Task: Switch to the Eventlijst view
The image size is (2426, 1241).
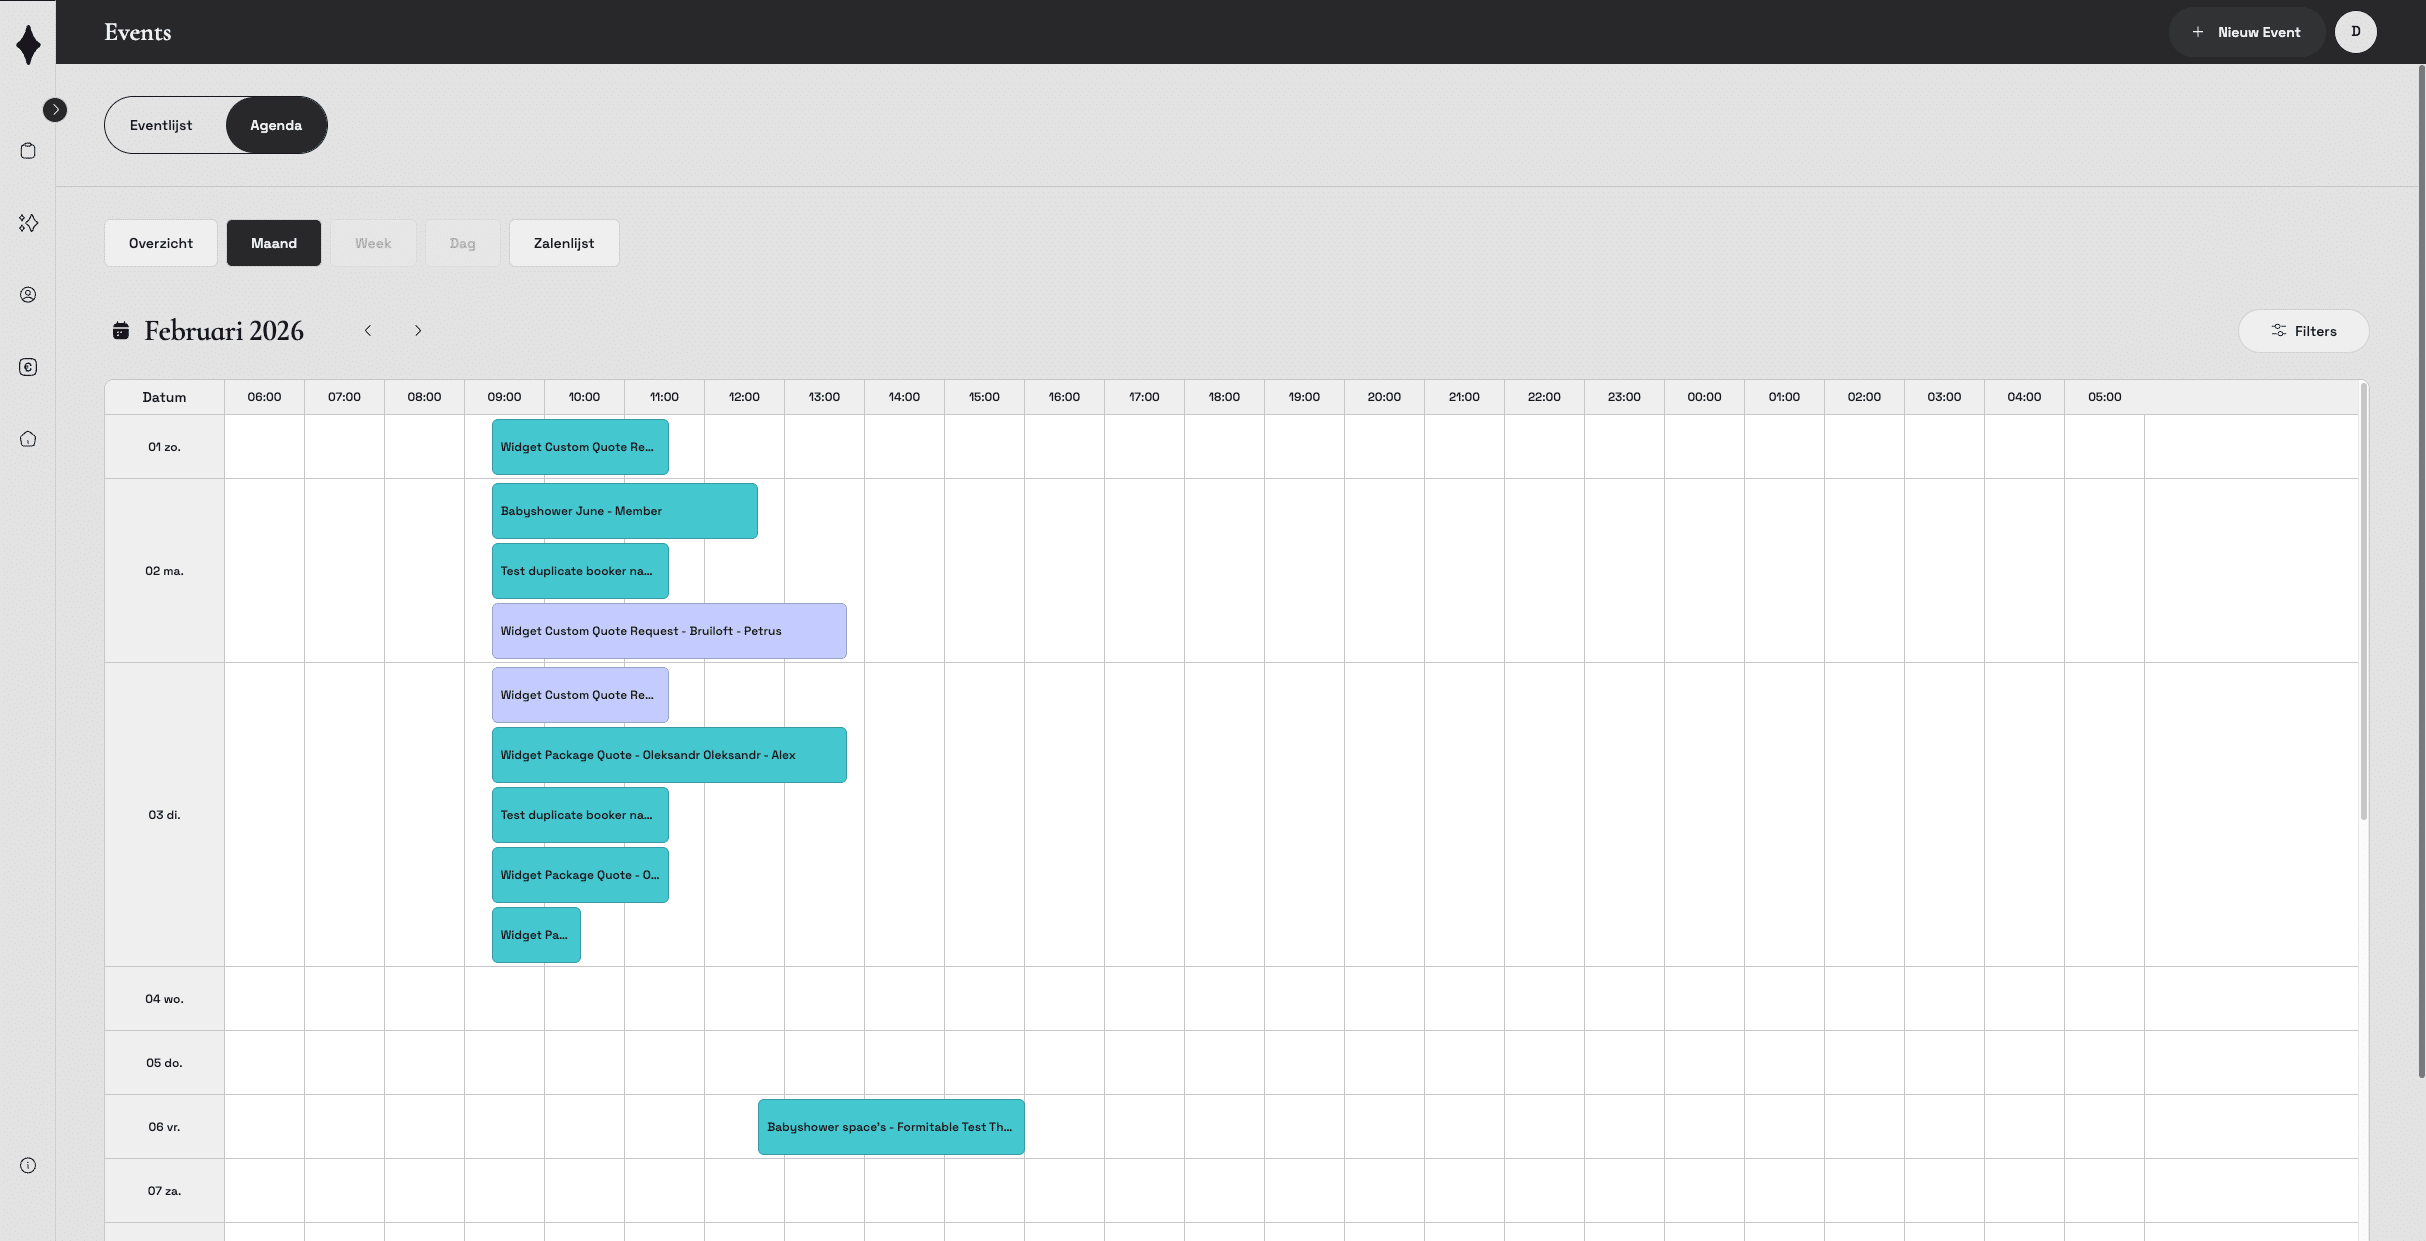Action: point(161,125)
